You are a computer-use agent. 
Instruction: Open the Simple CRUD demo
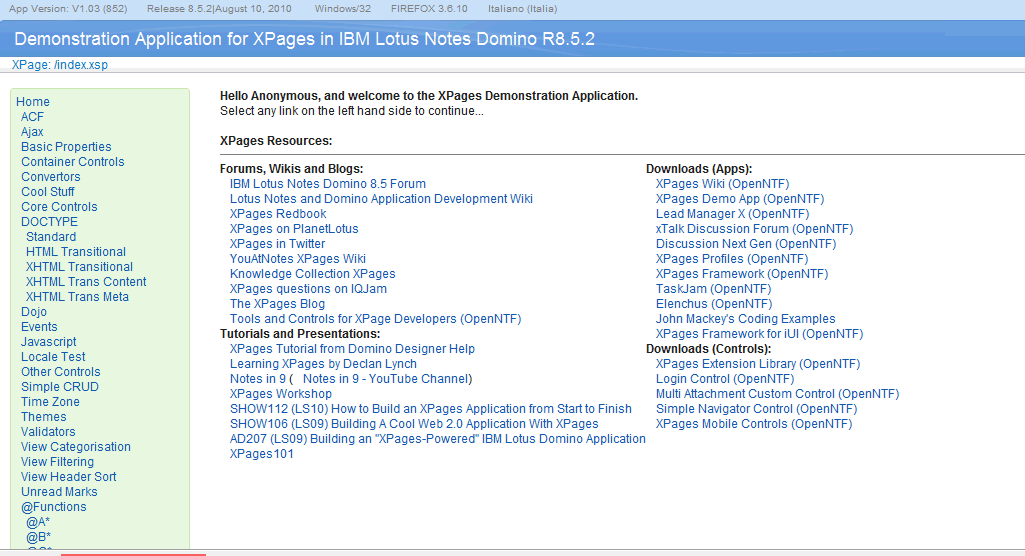[x=59, y=387]
